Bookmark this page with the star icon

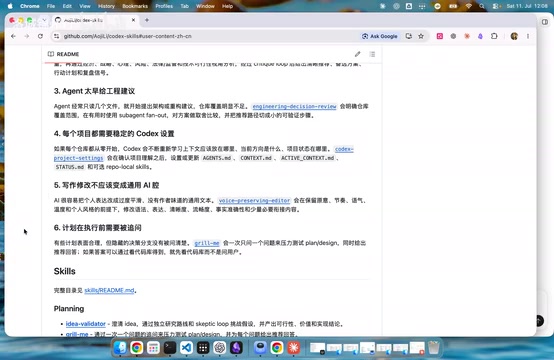click(421, 36)
